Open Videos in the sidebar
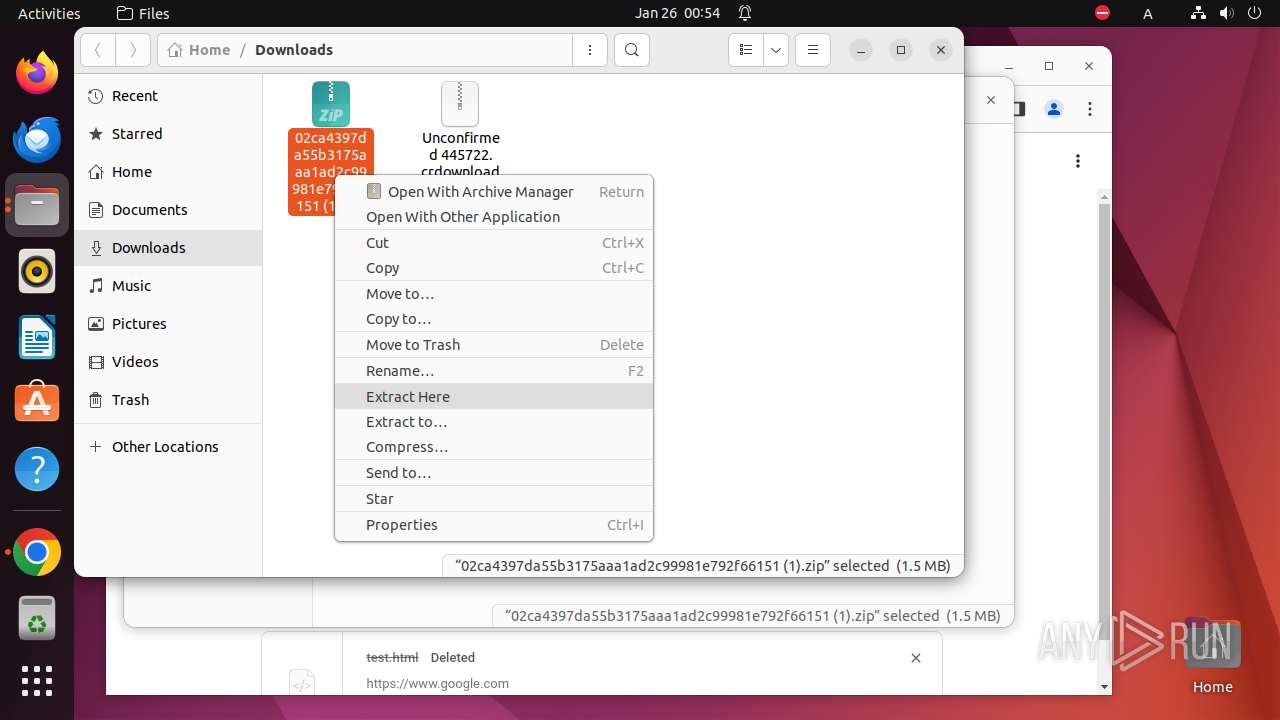 tap(168, 362)
